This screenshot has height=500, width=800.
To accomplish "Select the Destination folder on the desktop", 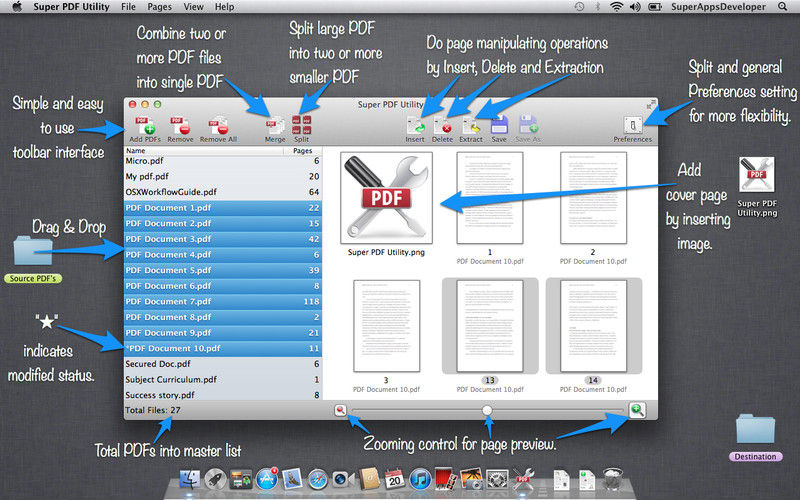I will [x=756, y=429].
